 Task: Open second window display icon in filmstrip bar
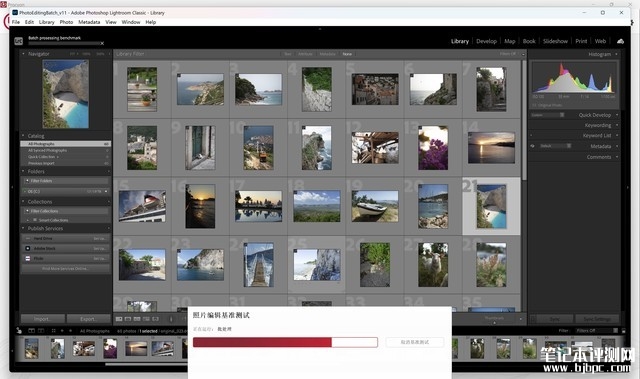pyautogui.click(x=41, y=331)
